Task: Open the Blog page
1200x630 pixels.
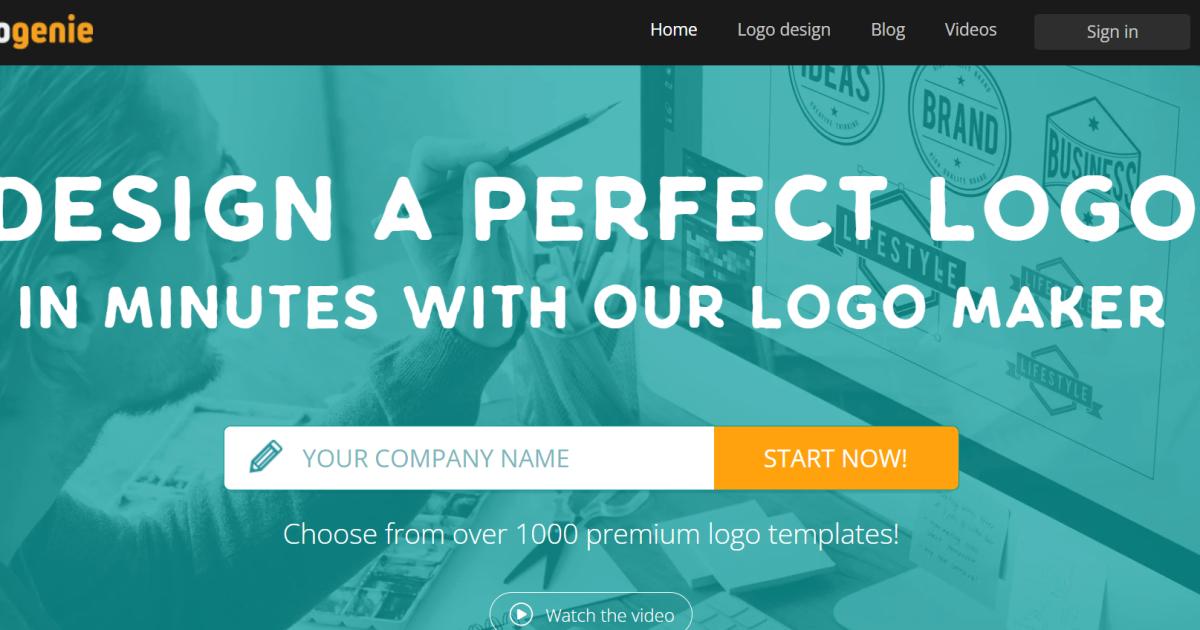Action: click(888, 30)
